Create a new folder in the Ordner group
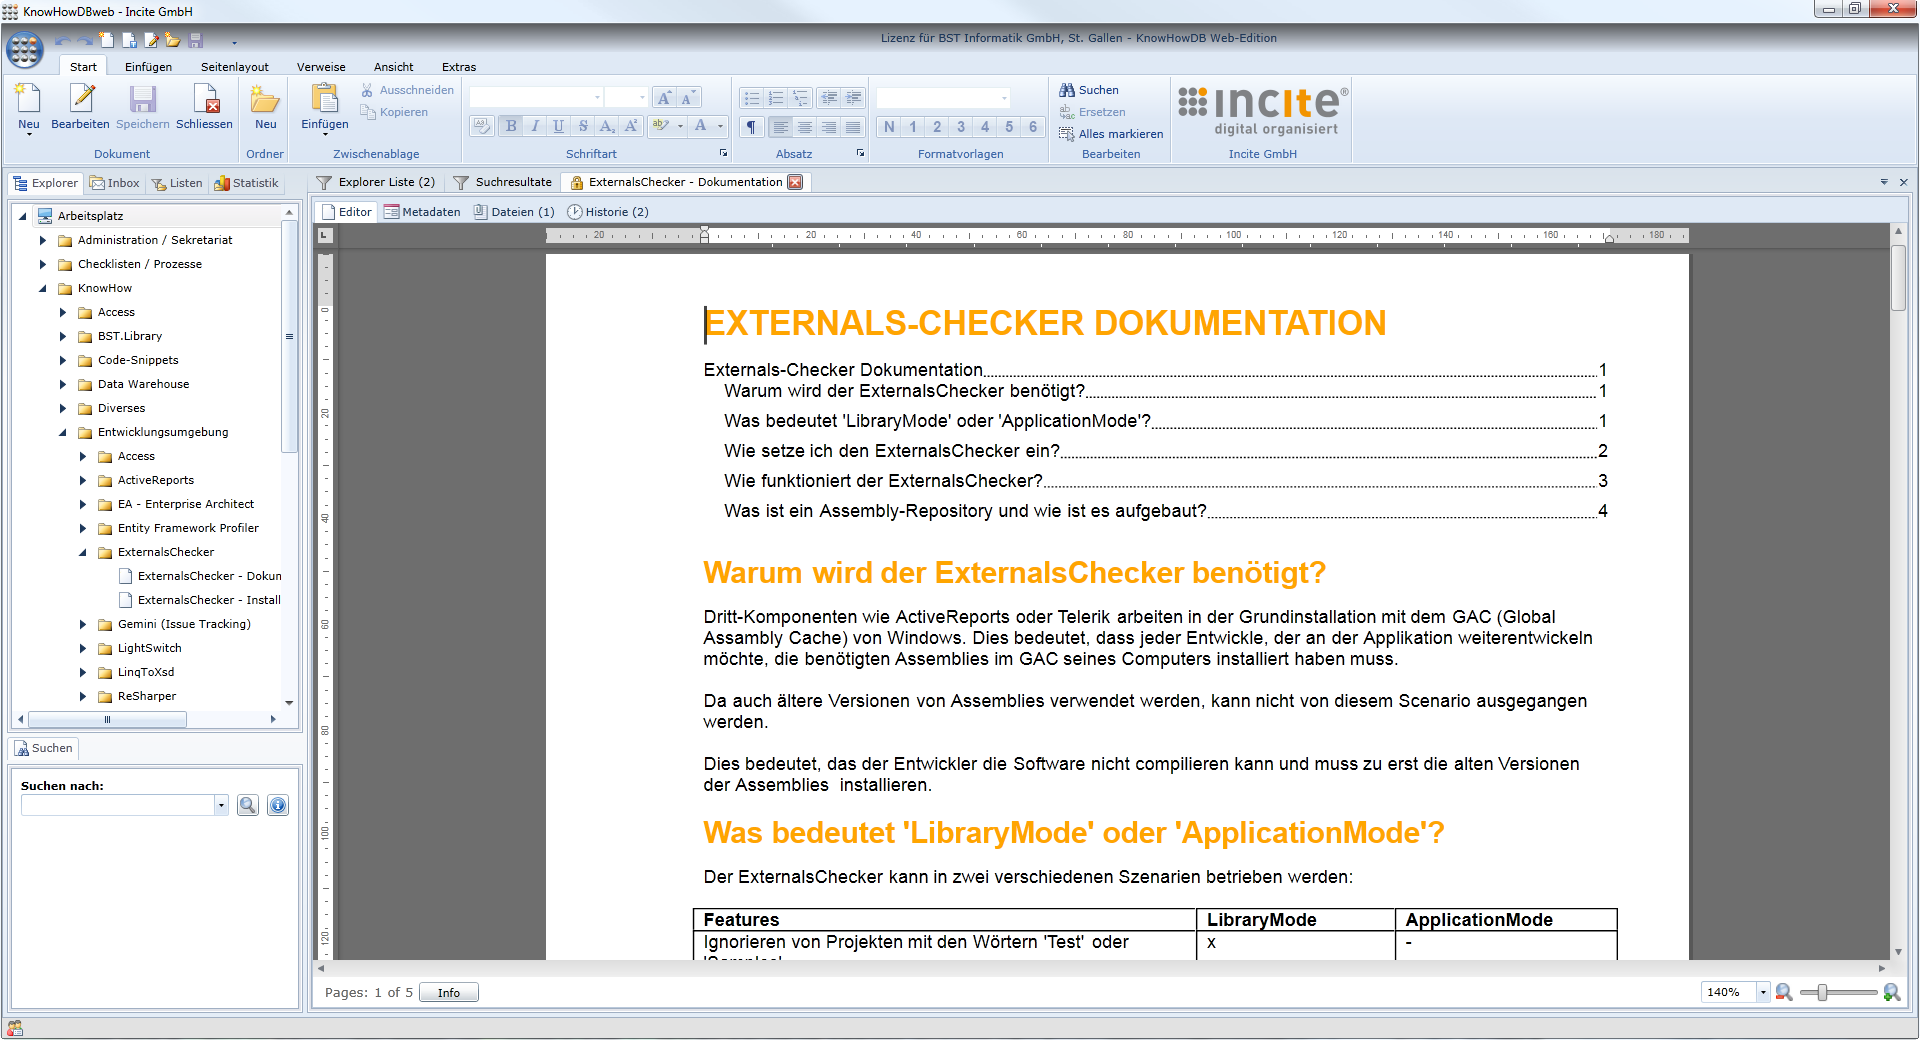 click(x=265, y=108)
